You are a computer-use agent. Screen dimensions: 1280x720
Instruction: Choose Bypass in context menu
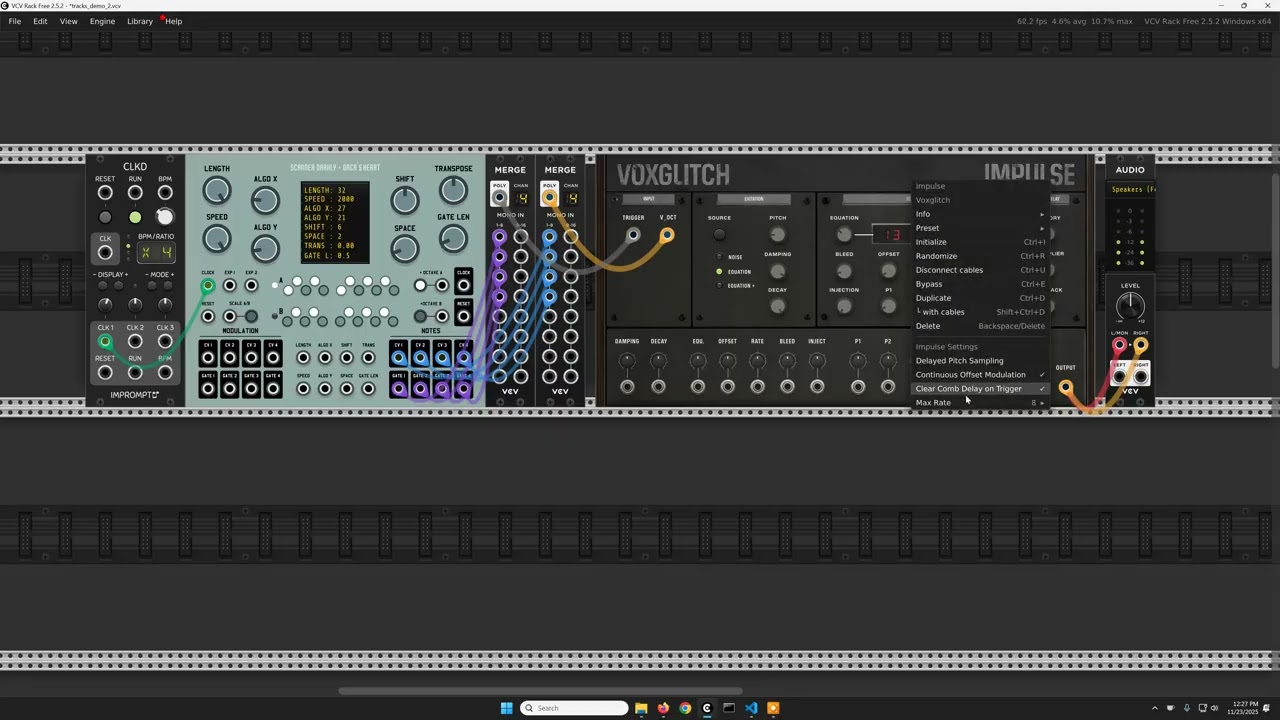980,284
